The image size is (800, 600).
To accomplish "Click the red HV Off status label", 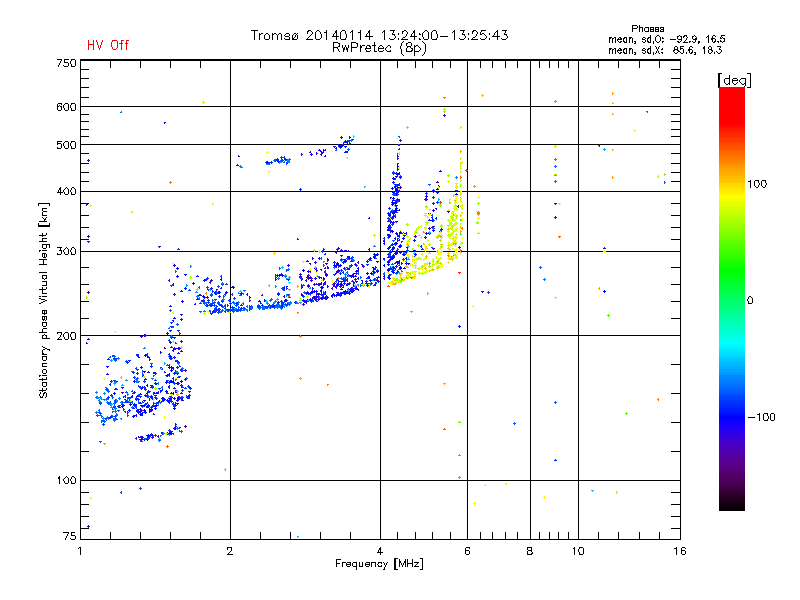I will (107, 45).
